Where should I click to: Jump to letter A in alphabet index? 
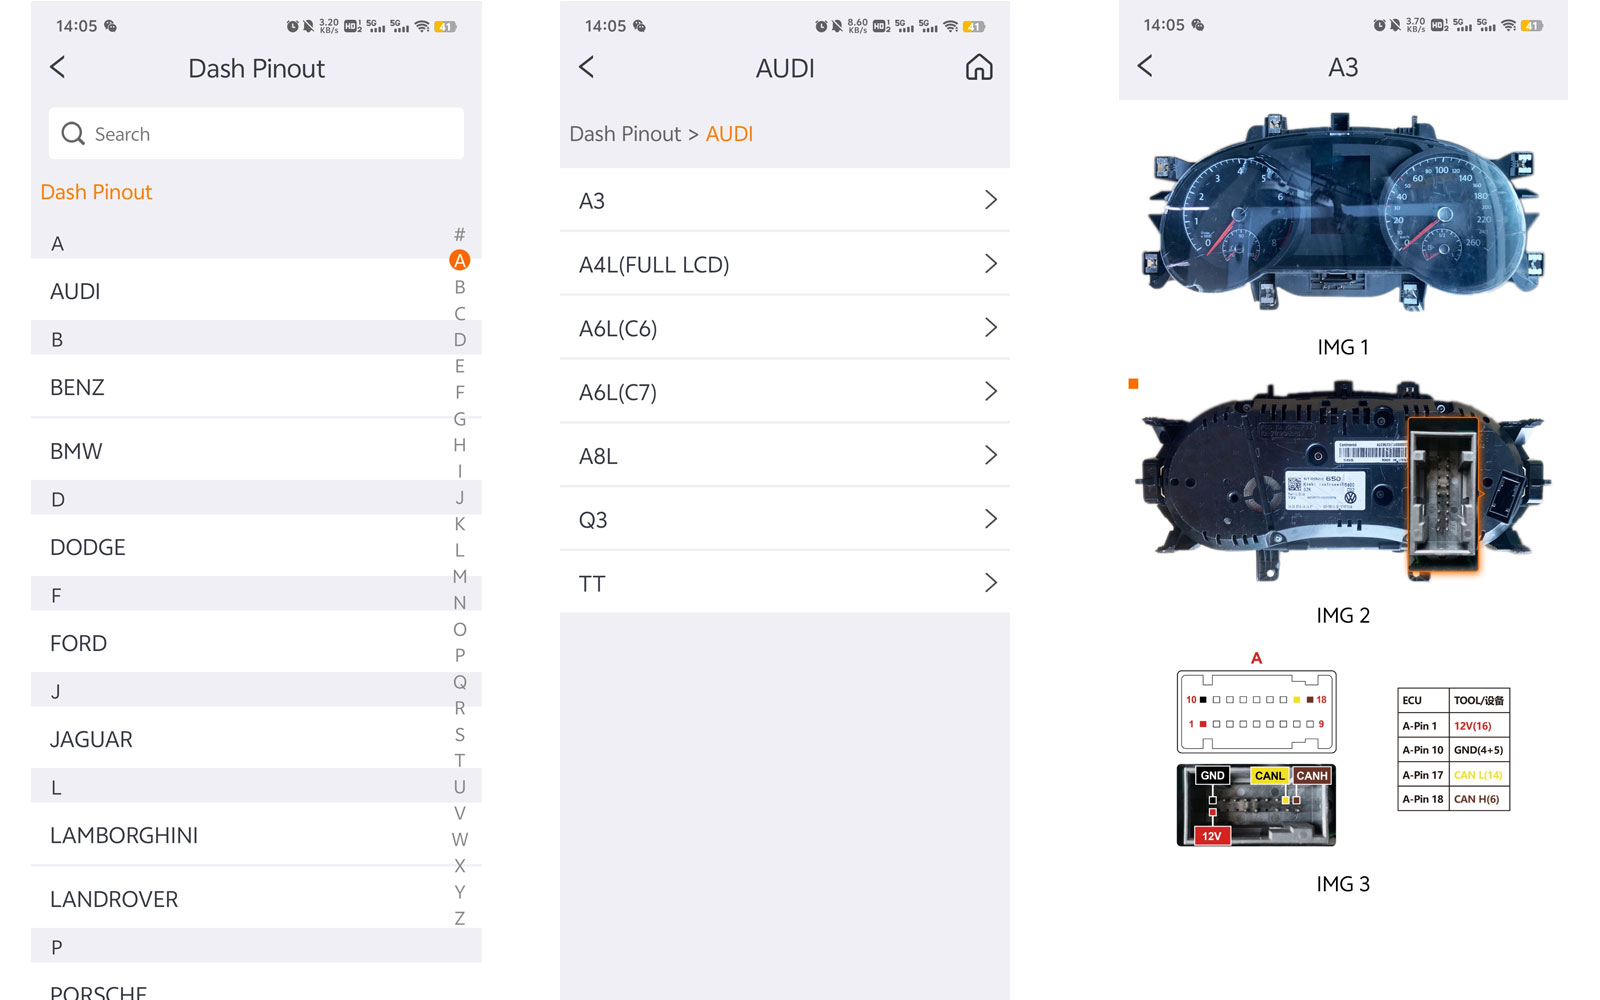tap(459, 261)
